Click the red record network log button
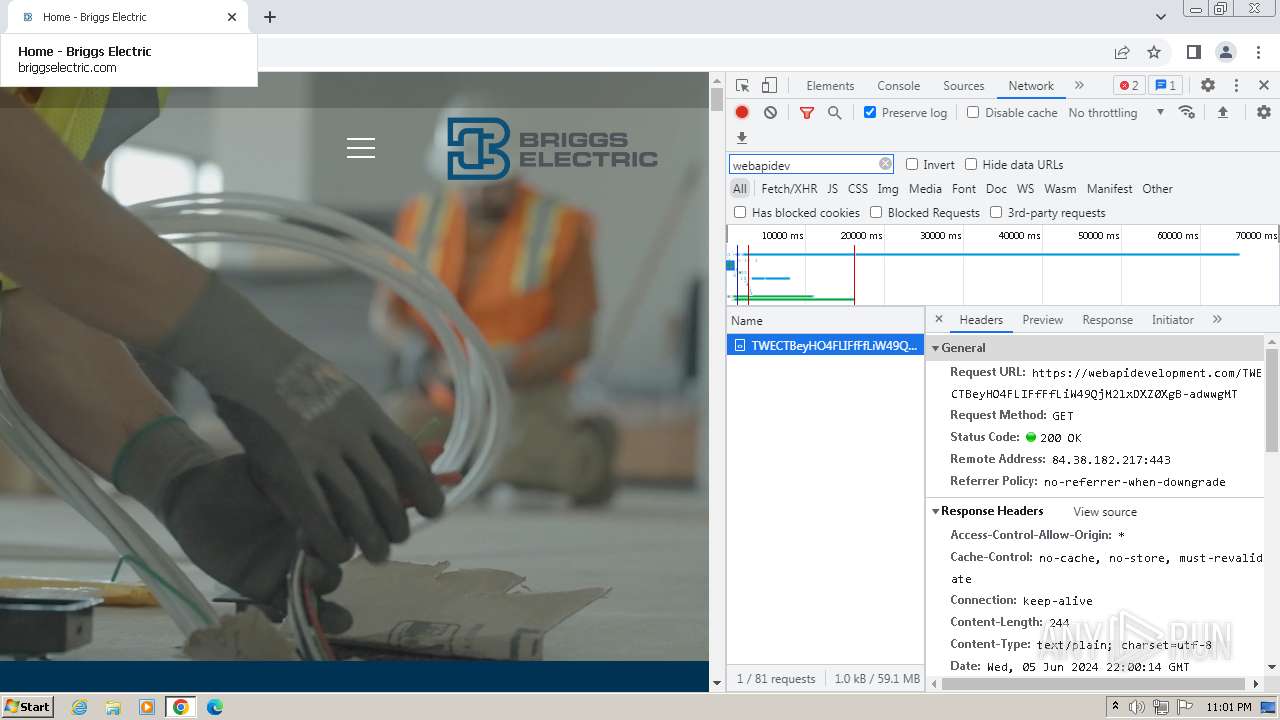The width and height of the screenshot is (1280, 720). pyautogui.click(x=742, y=113)
